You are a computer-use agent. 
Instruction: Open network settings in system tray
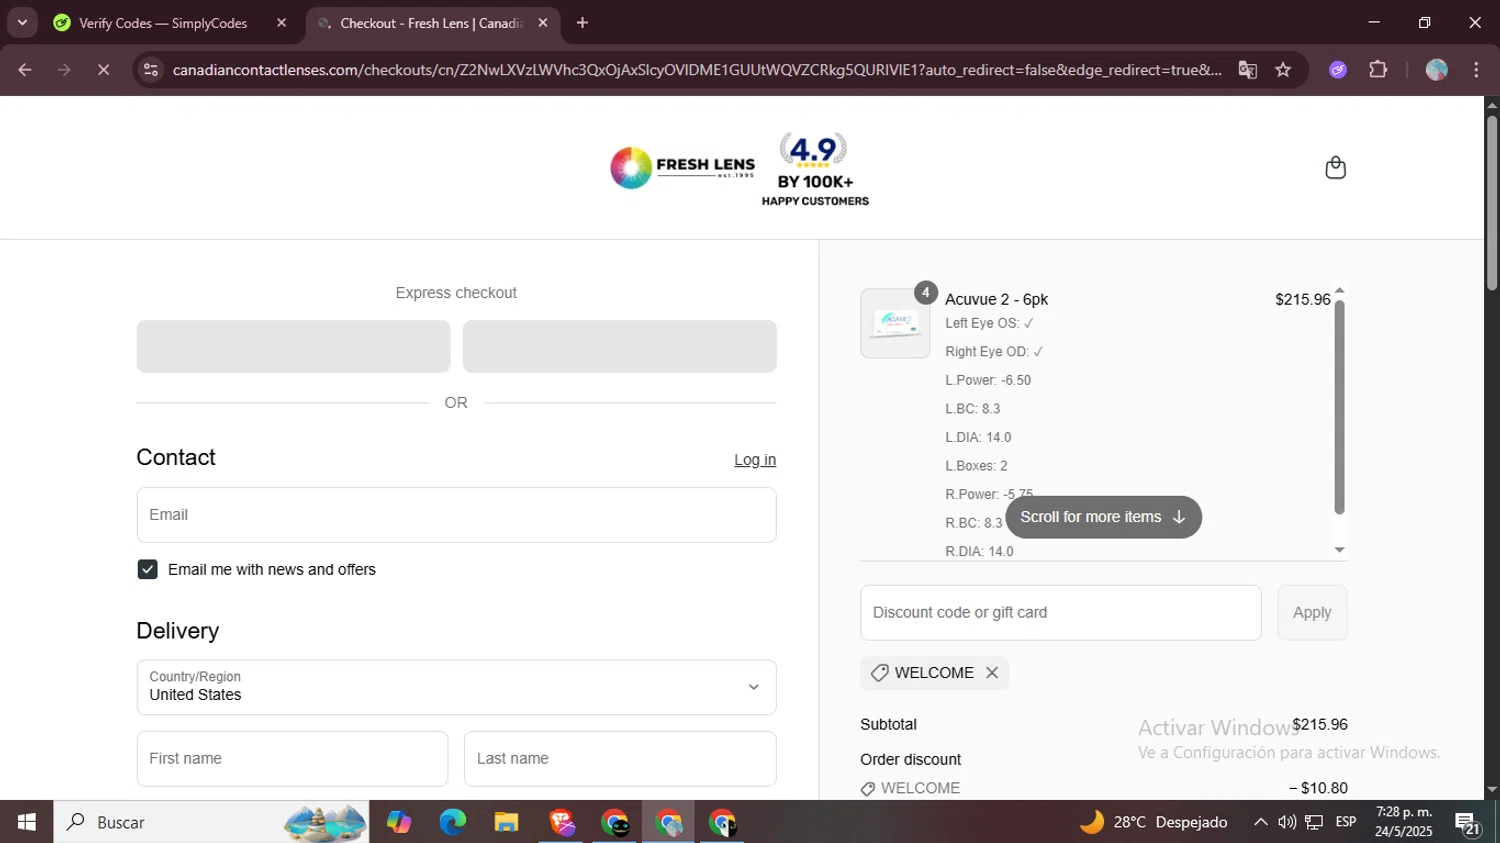(x=1314, y=822)
